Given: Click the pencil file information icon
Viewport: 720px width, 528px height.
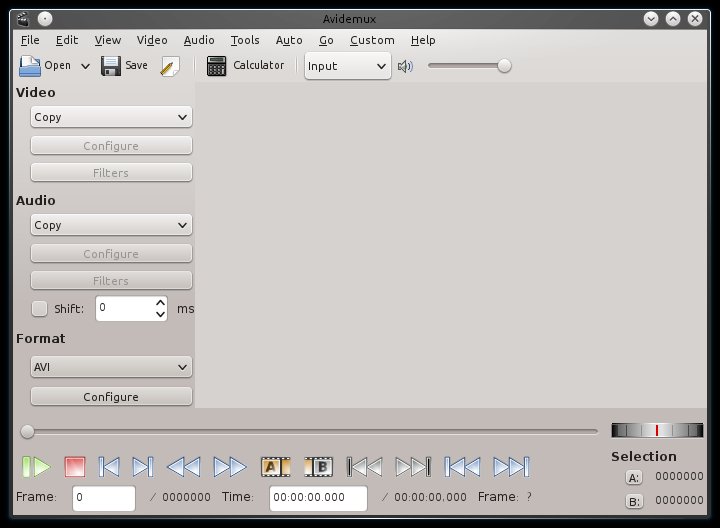Looking at the screenshot, I should [170, 67].
